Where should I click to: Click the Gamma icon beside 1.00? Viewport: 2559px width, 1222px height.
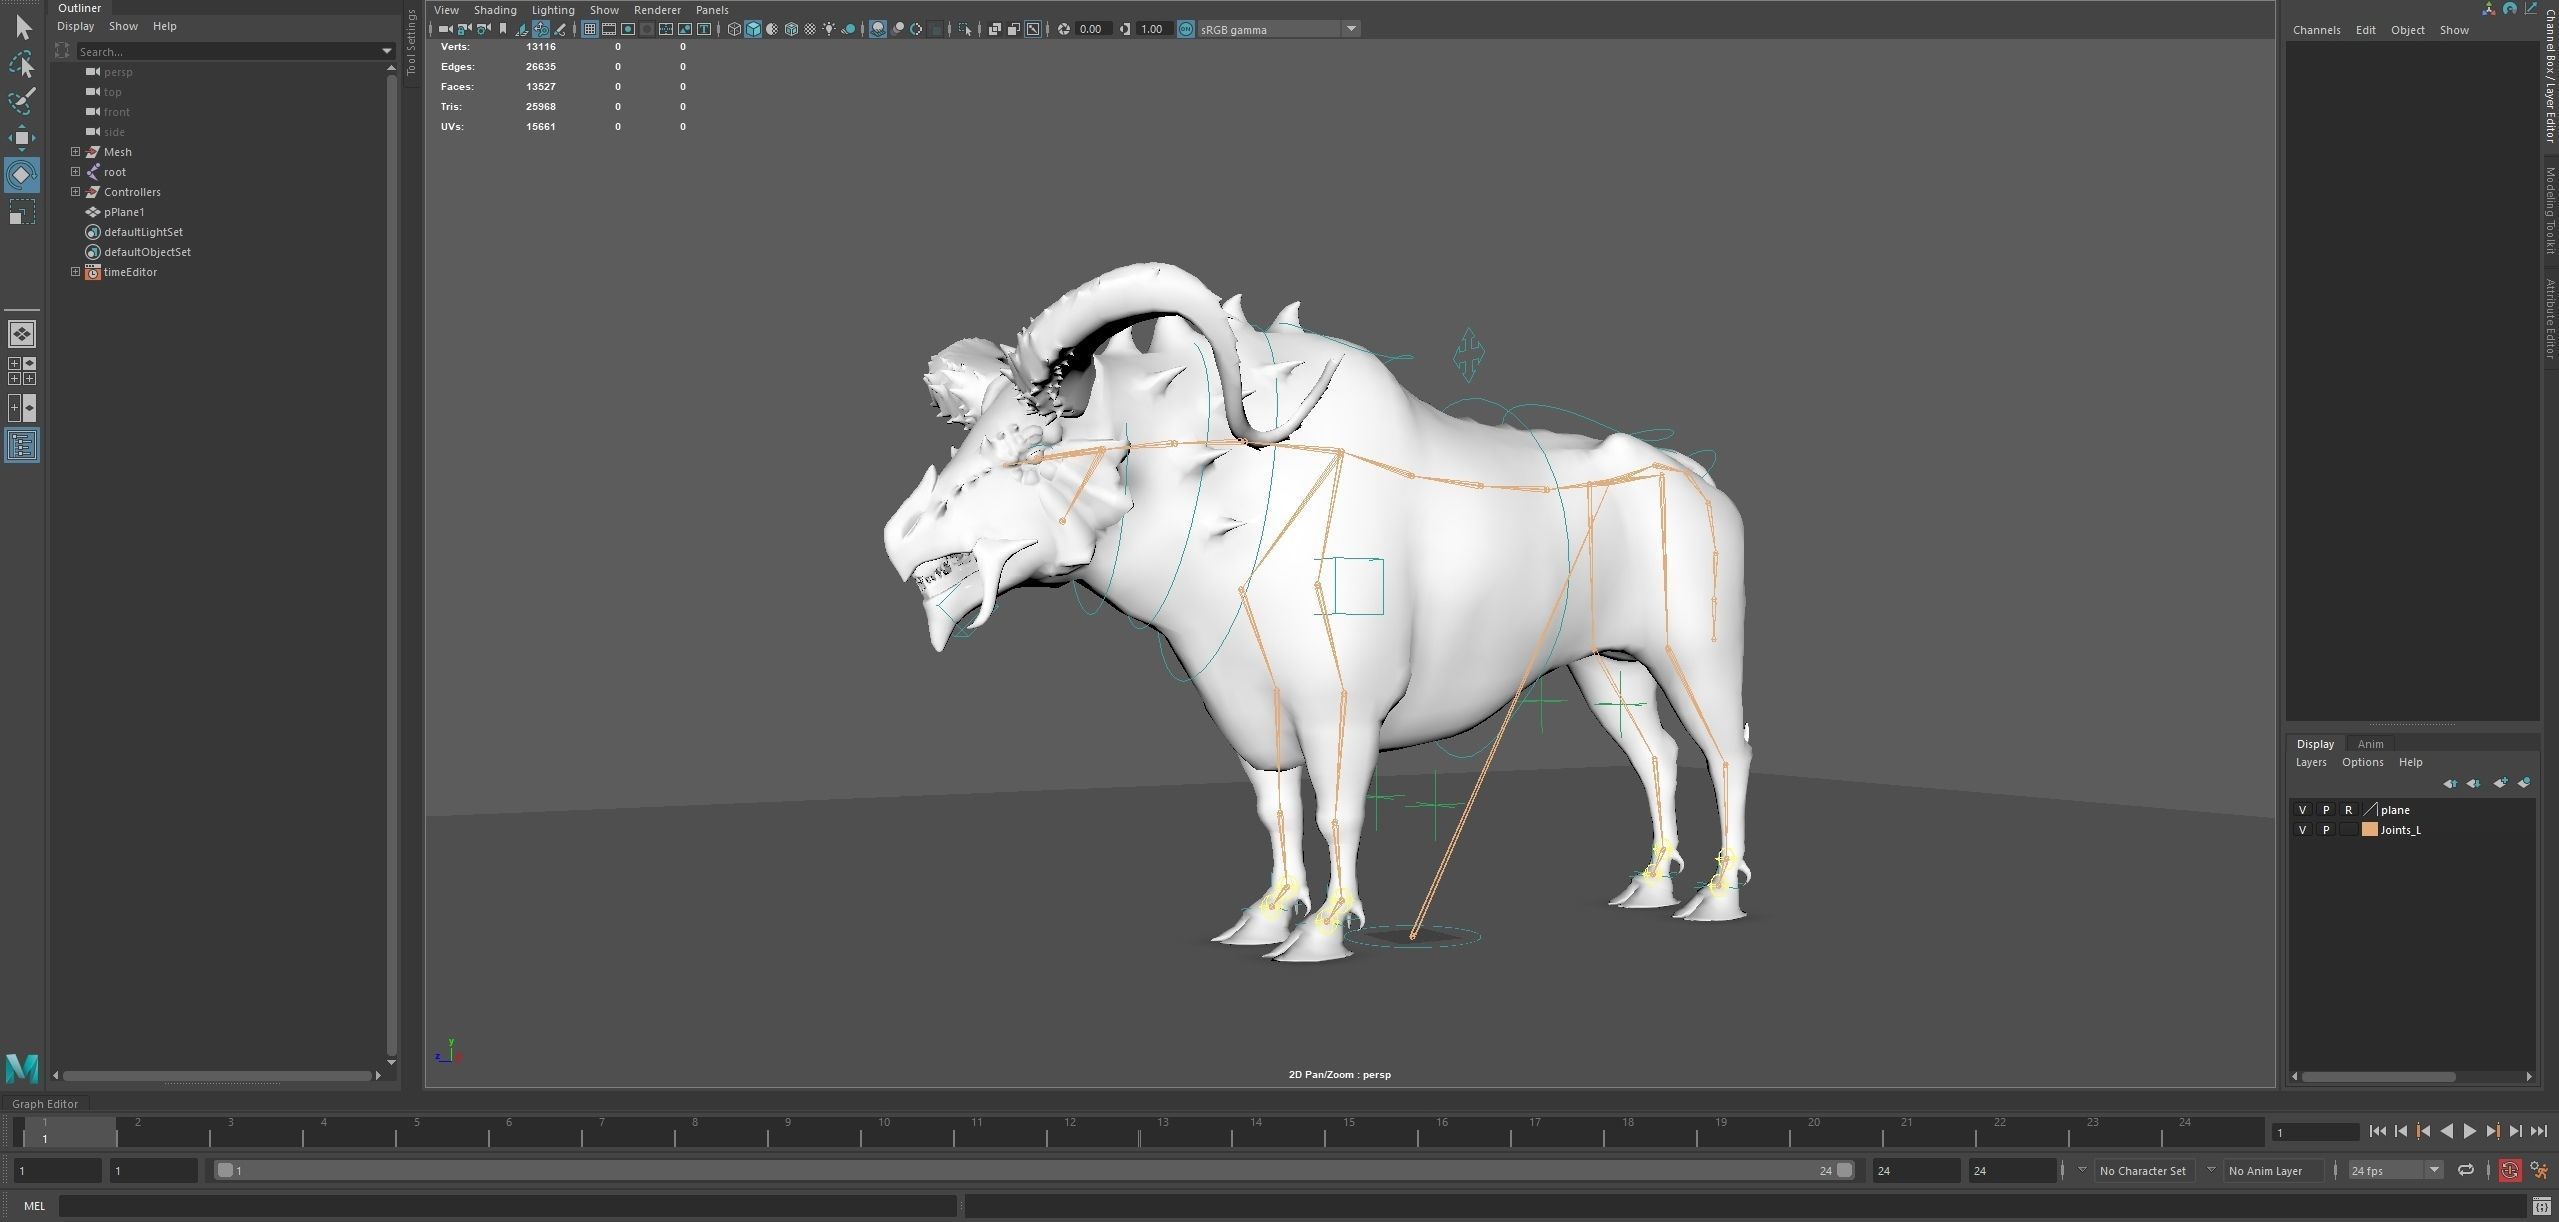click(x=1125, y=29)
